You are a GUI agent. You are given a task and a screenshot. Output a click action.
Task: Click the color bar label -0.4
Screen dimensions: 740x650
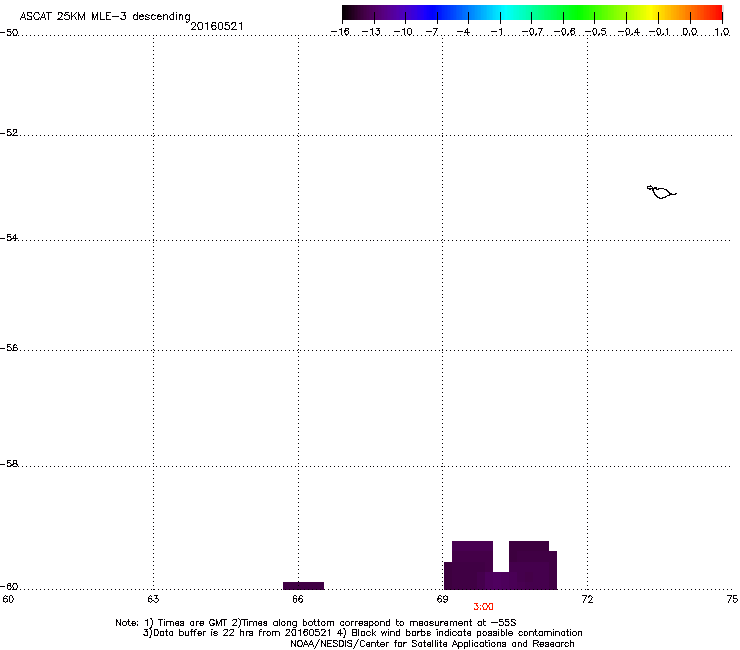pos(628,32)
